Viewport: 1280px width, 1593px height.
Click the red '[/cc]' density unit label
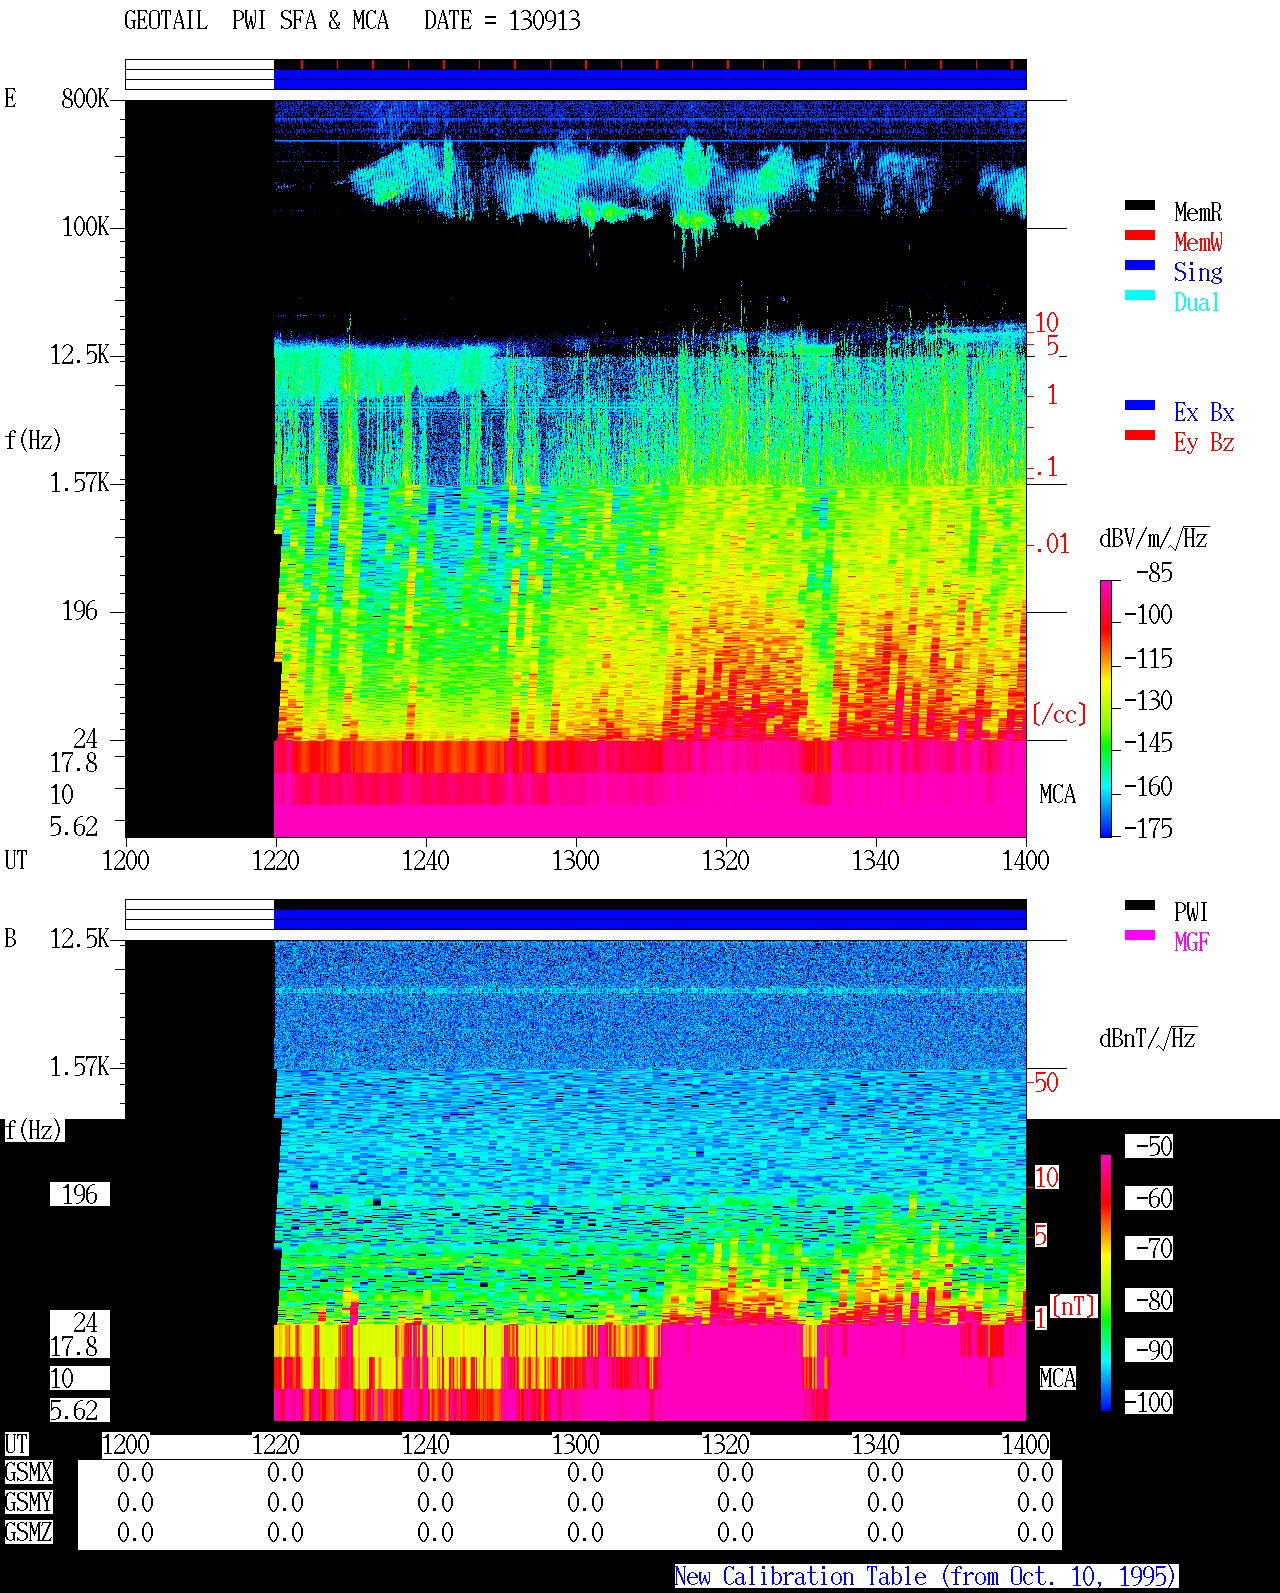coord(1059,714)
